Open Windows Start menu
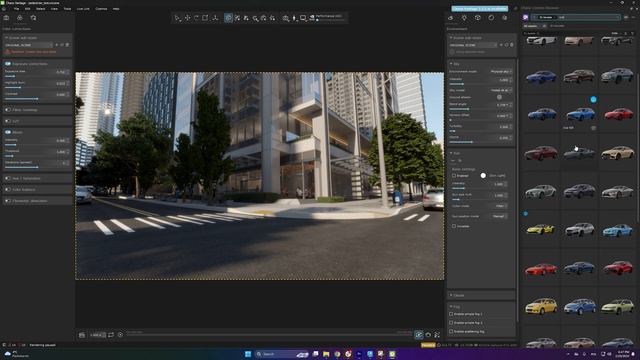Image resolution: width=640 pixels, height=360 pixels. 248,354
